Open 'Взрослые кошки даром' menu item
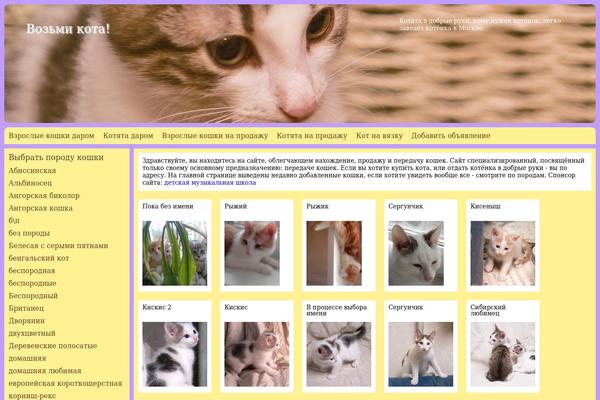The image size is (600, 400). [52, 136]
